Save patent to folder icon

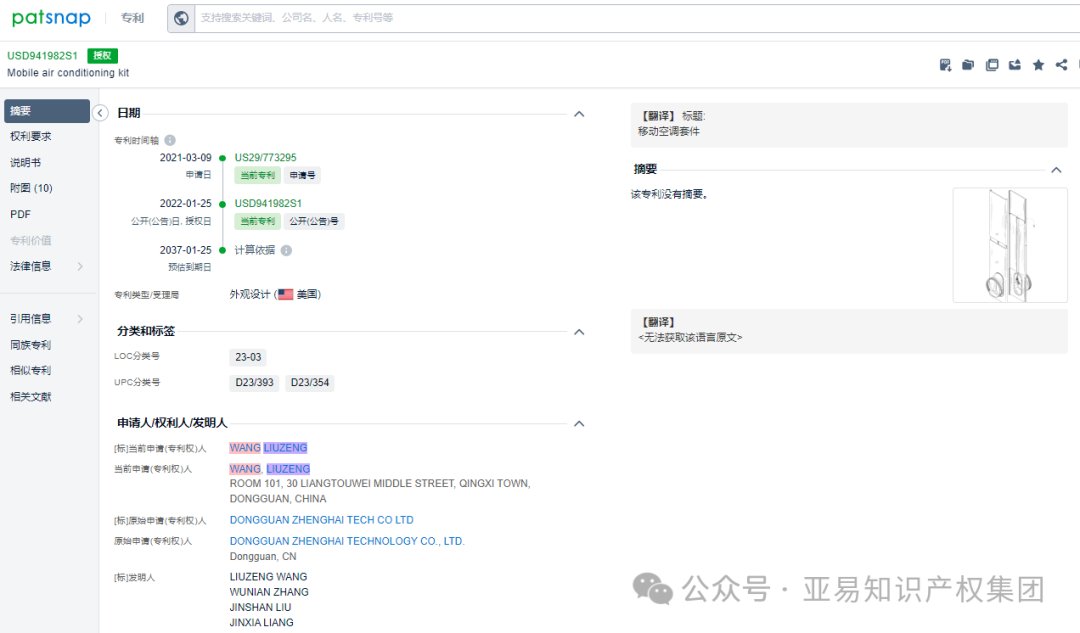pos(968,65)
